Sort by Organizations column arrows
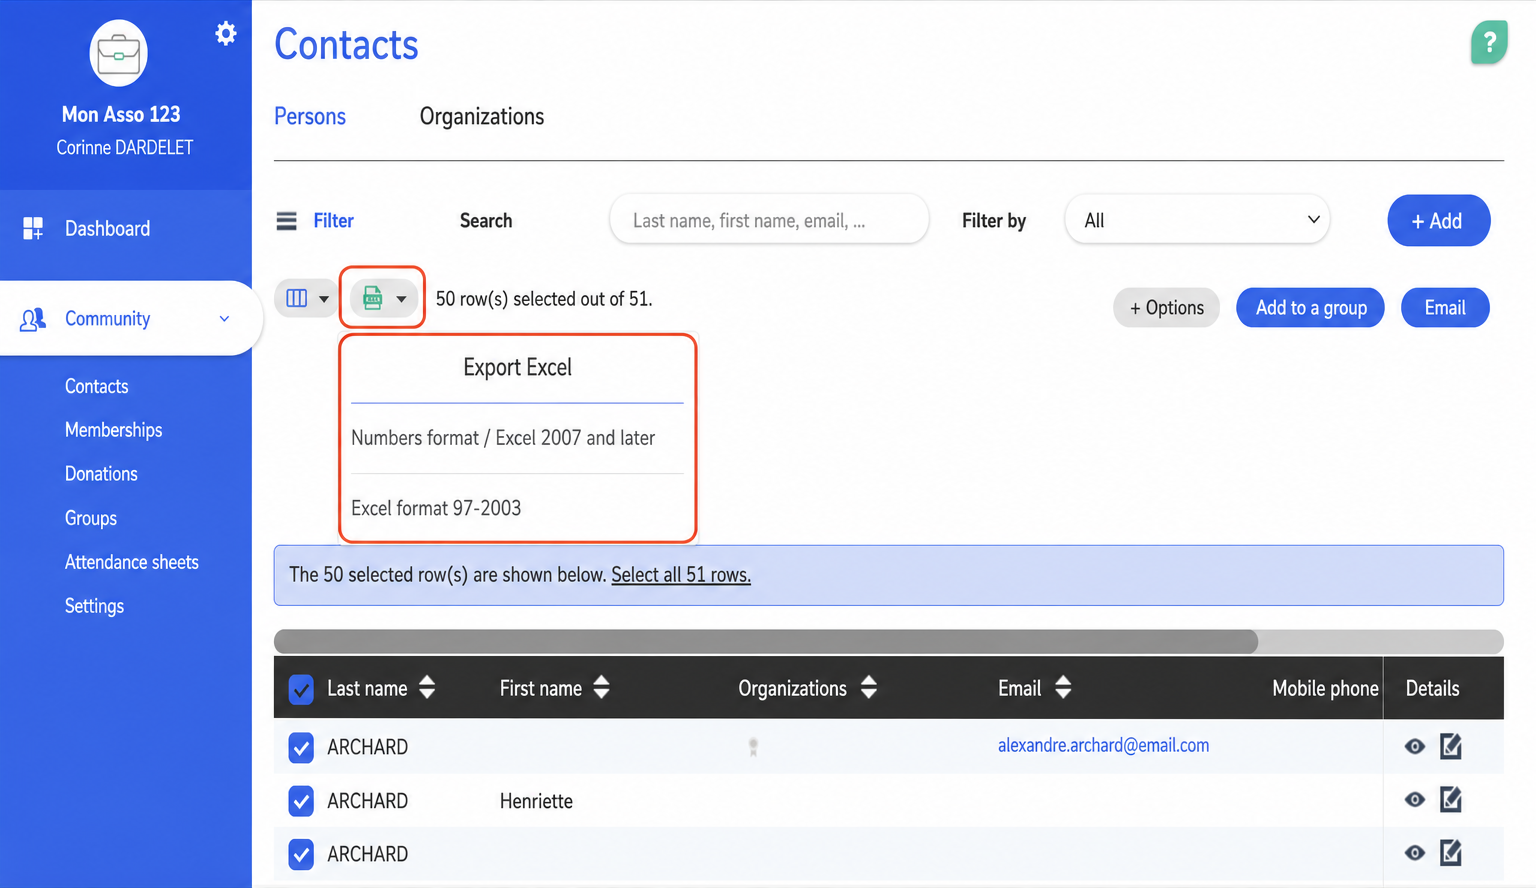The height and width of the screenshot is (888, 1536). pos(869,687)
